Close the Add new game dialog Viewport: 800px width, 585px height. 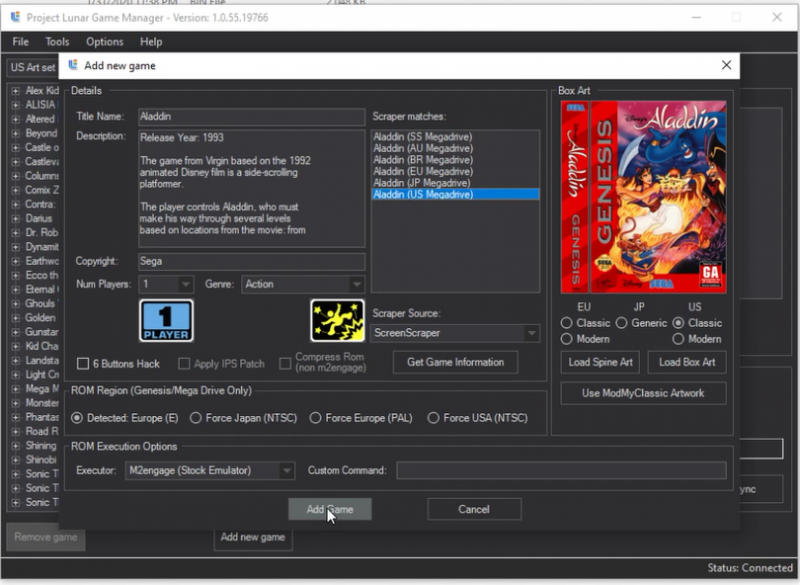coord(727,65)
